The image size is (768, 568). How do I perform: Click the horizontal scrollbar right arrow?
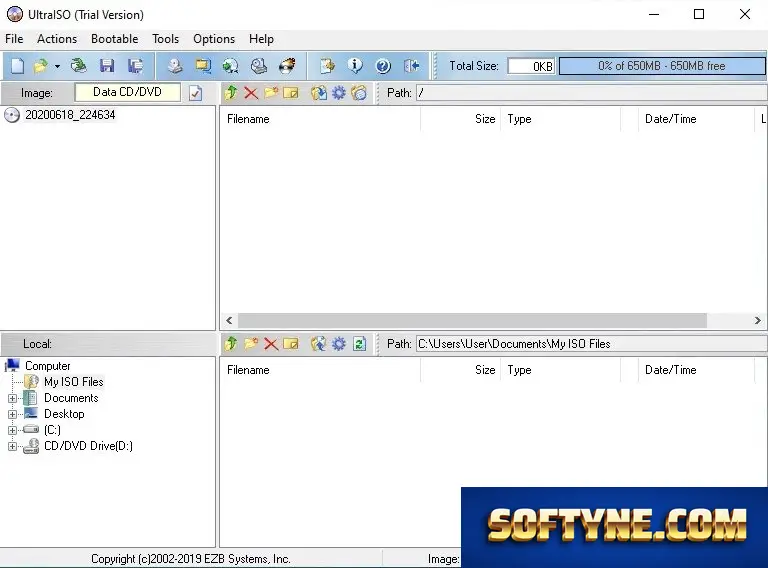tap(758, 321)
